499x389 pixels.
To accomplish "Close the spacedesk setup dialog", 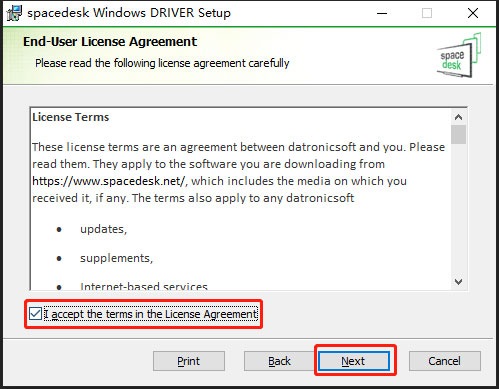I will click(473, 13).
